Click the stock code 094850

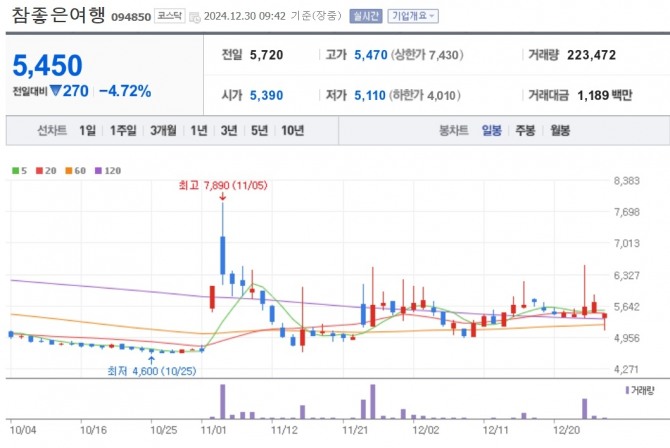(131, 17)
